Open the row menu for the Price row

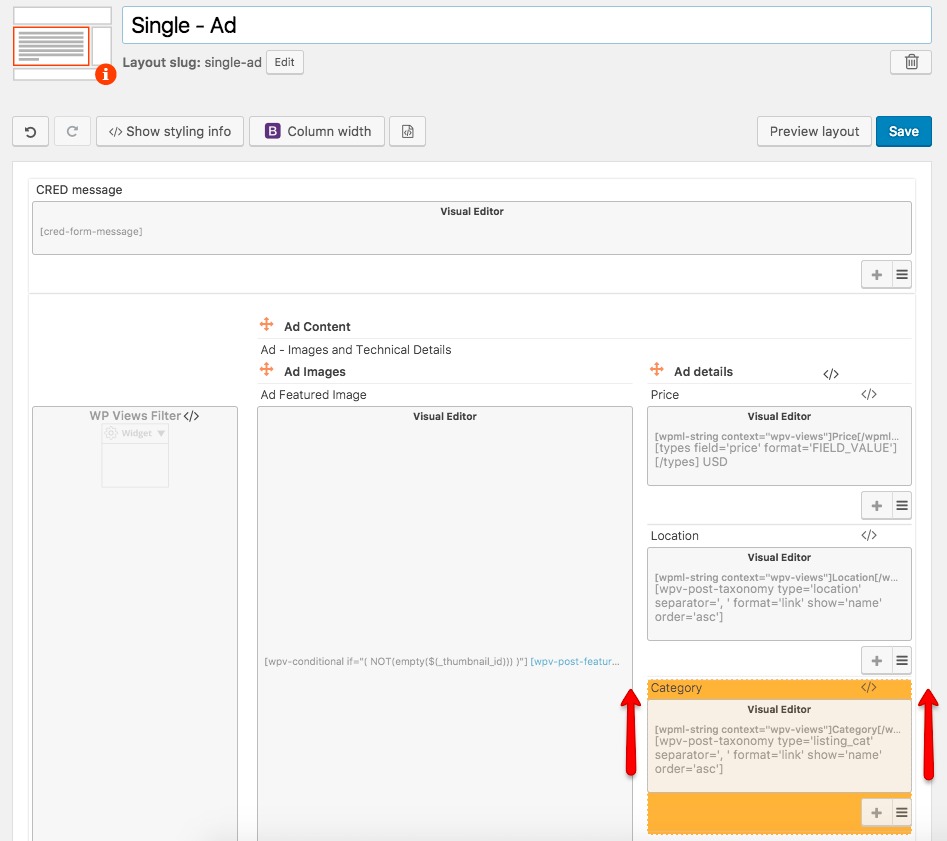[902, 506]
